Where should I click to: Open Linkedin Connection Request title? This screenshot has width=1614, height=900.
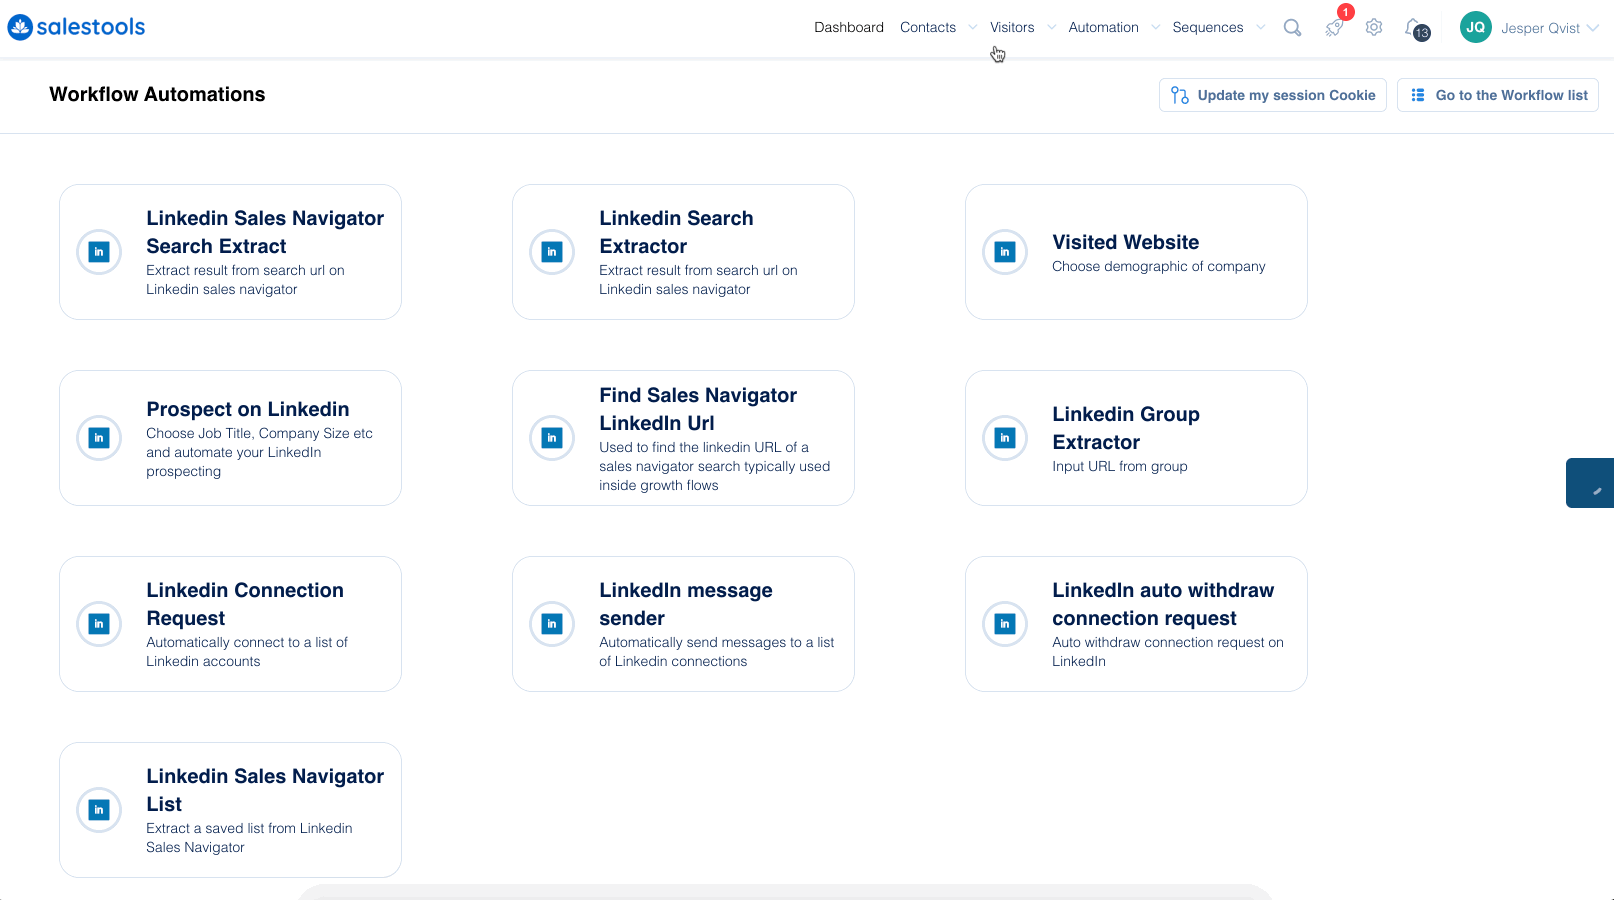(x=245, y=604)
